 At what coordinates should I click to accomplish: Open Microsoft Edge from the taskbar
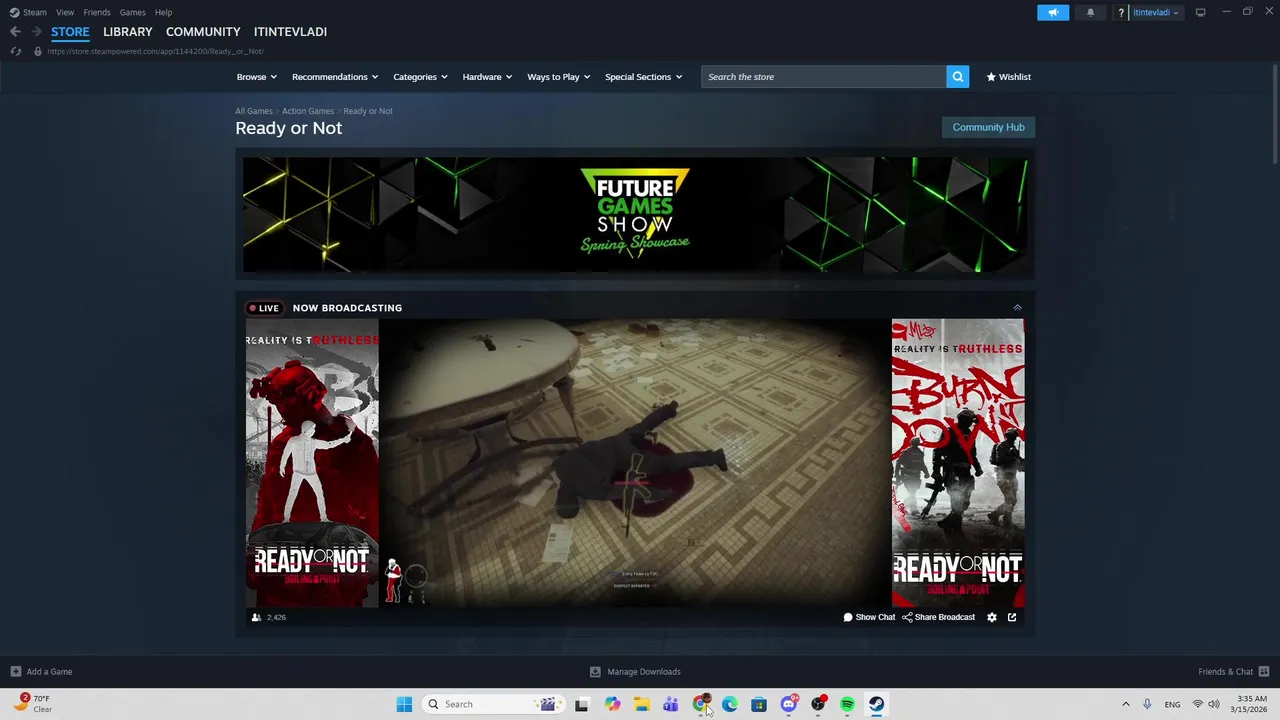tap(730, 704)
